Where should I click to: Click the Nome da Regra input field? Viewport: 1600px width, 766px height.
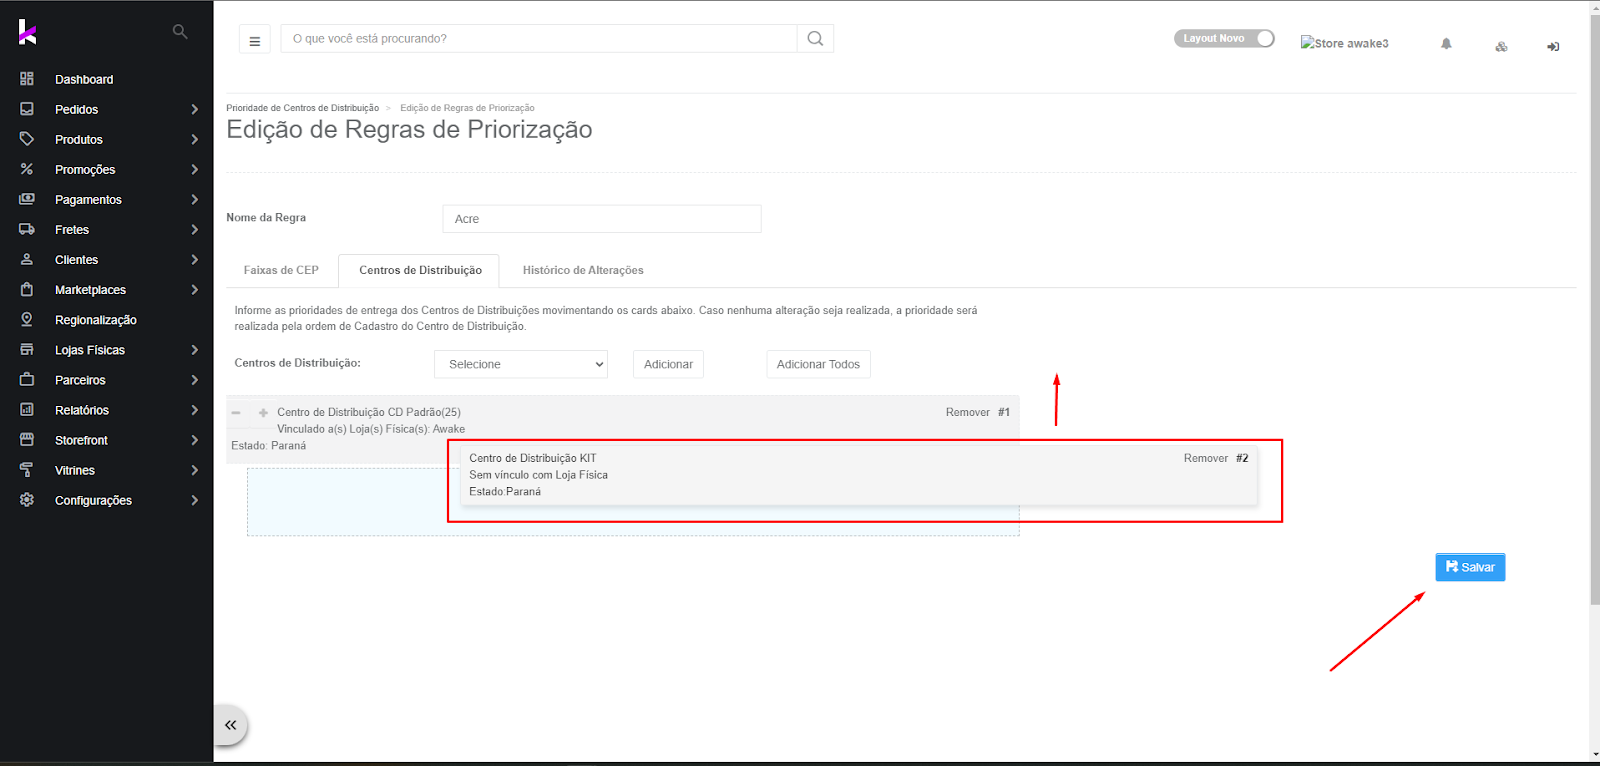click(602, 219)
